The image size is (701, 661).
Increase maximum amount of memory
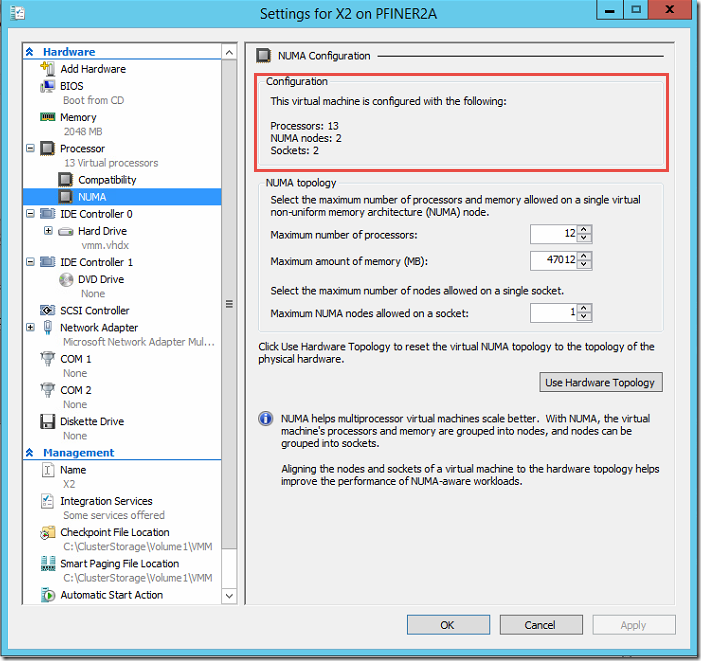[x=584, y=256]
